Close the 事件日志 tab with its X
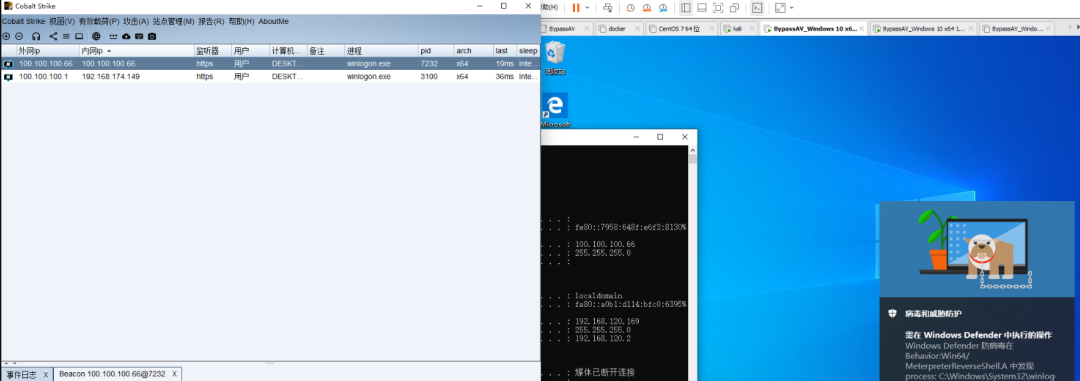This screenshot has height=381, width=1080. click(45, 374)
